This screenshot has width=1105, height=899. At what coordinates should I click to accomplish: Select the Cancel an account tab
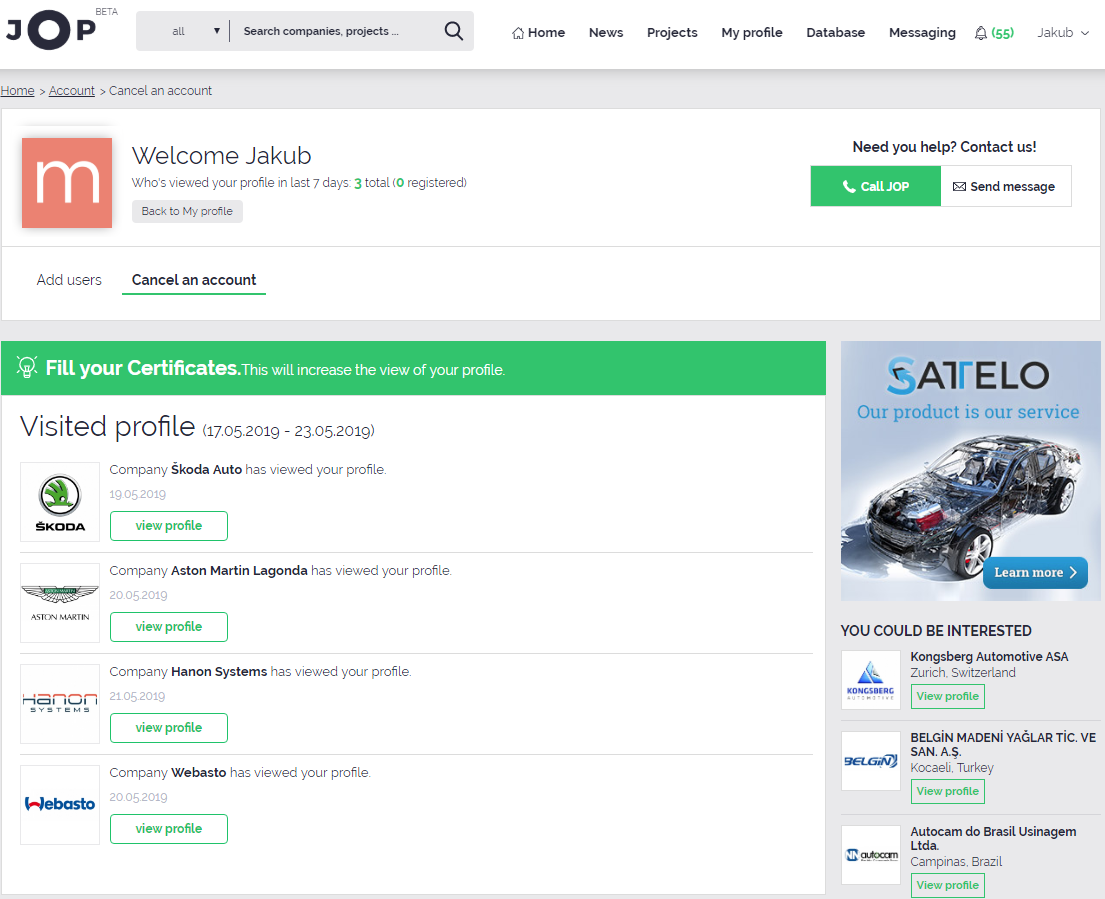pos(194,280)
